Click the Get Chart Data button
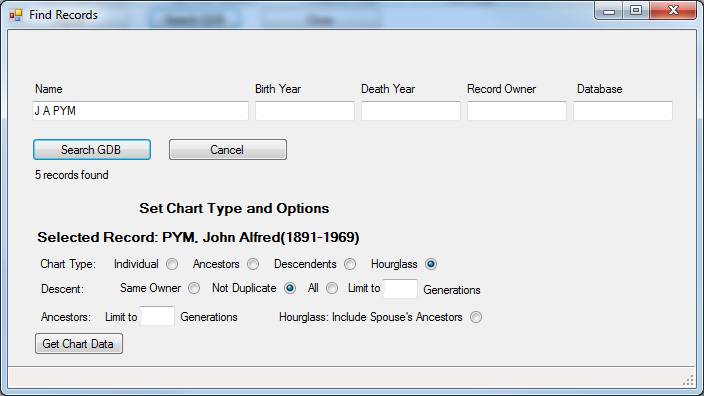704x396 pixels. point(79,344)
